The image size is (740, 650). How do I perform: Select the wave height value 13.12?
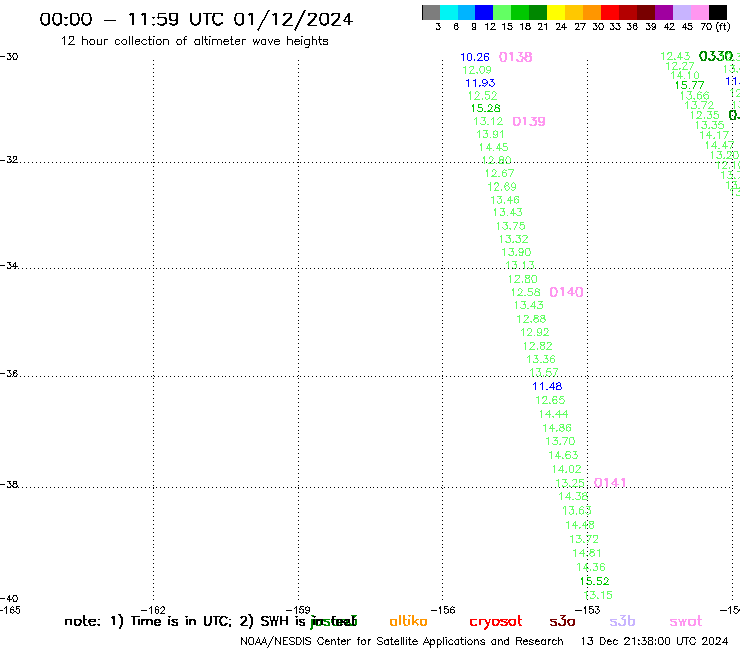(x=488, y=122)
